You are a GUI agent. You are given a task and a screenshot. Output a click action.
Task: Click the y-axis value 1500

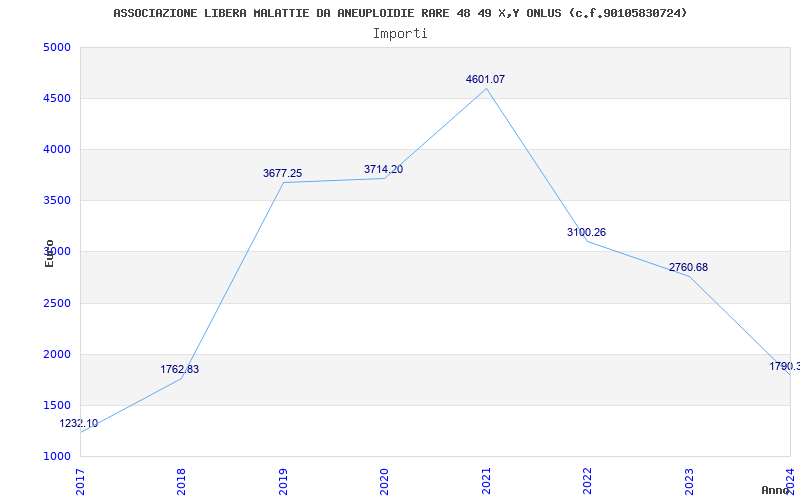[x=57, y=406]
